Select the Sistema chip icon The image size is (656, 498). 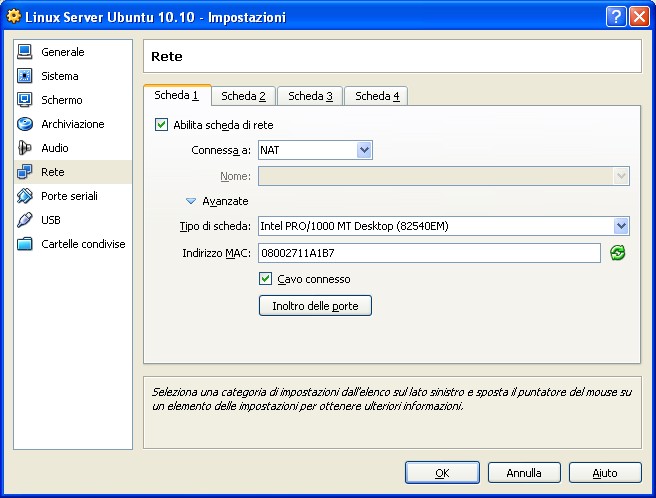click(25, 76)
